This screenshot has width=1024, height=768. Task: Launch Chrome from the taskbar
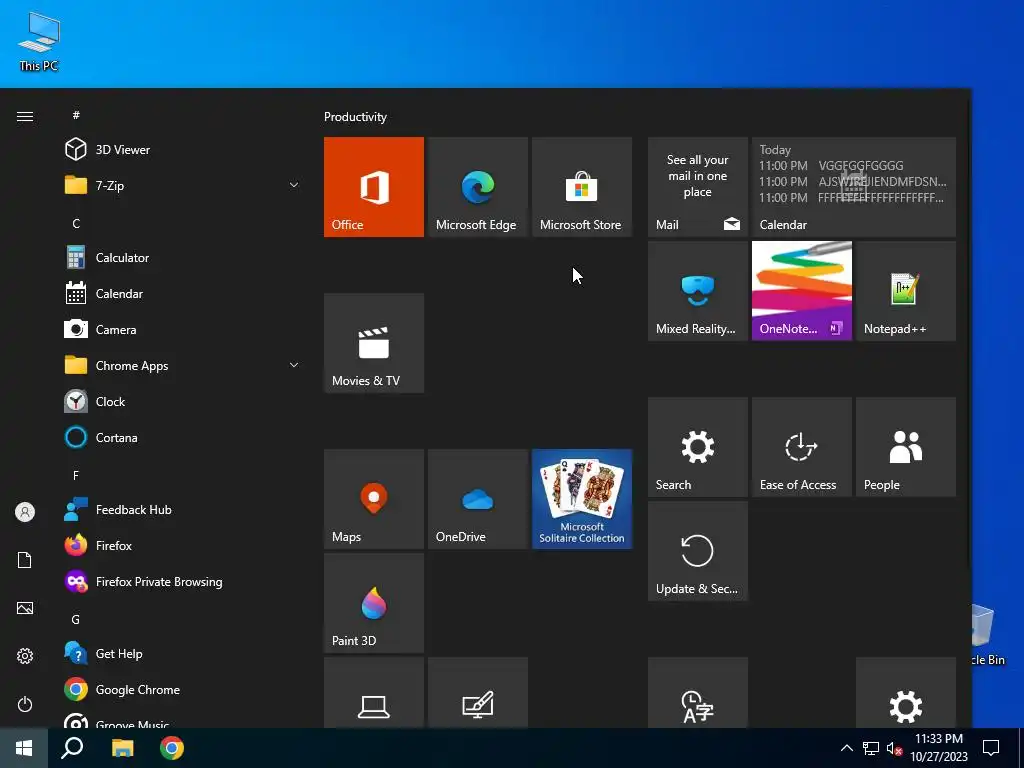pyautogui.click(x=172, y=748)
